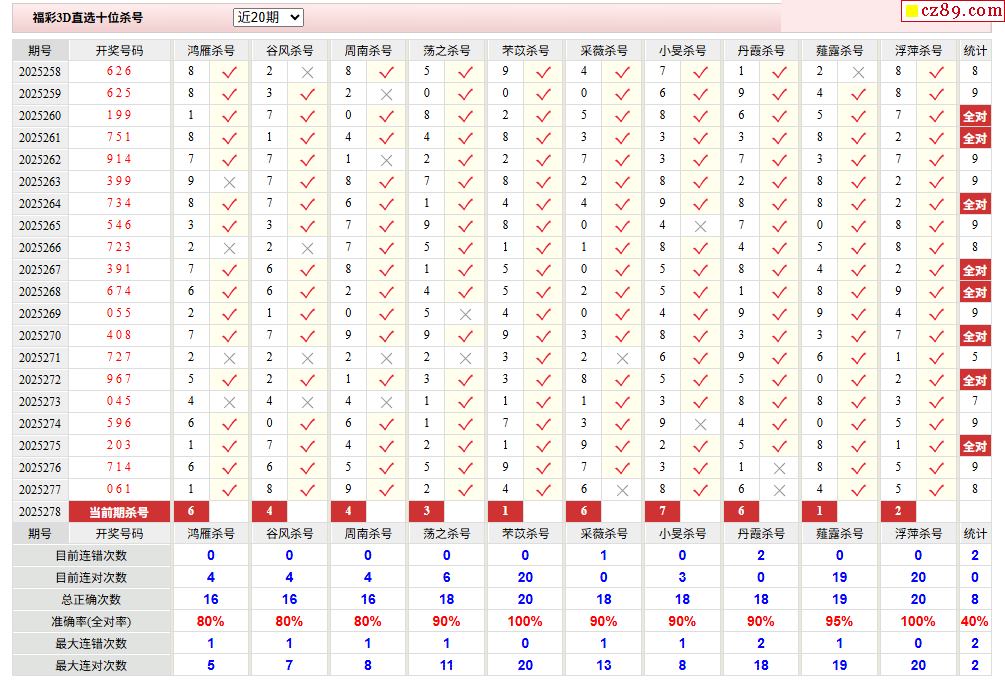This screenshot has height=686, width=1005.
Task: Click the gray cross for 丹霞杀号 in row 2025276
Action: click(x=779, y=469)
